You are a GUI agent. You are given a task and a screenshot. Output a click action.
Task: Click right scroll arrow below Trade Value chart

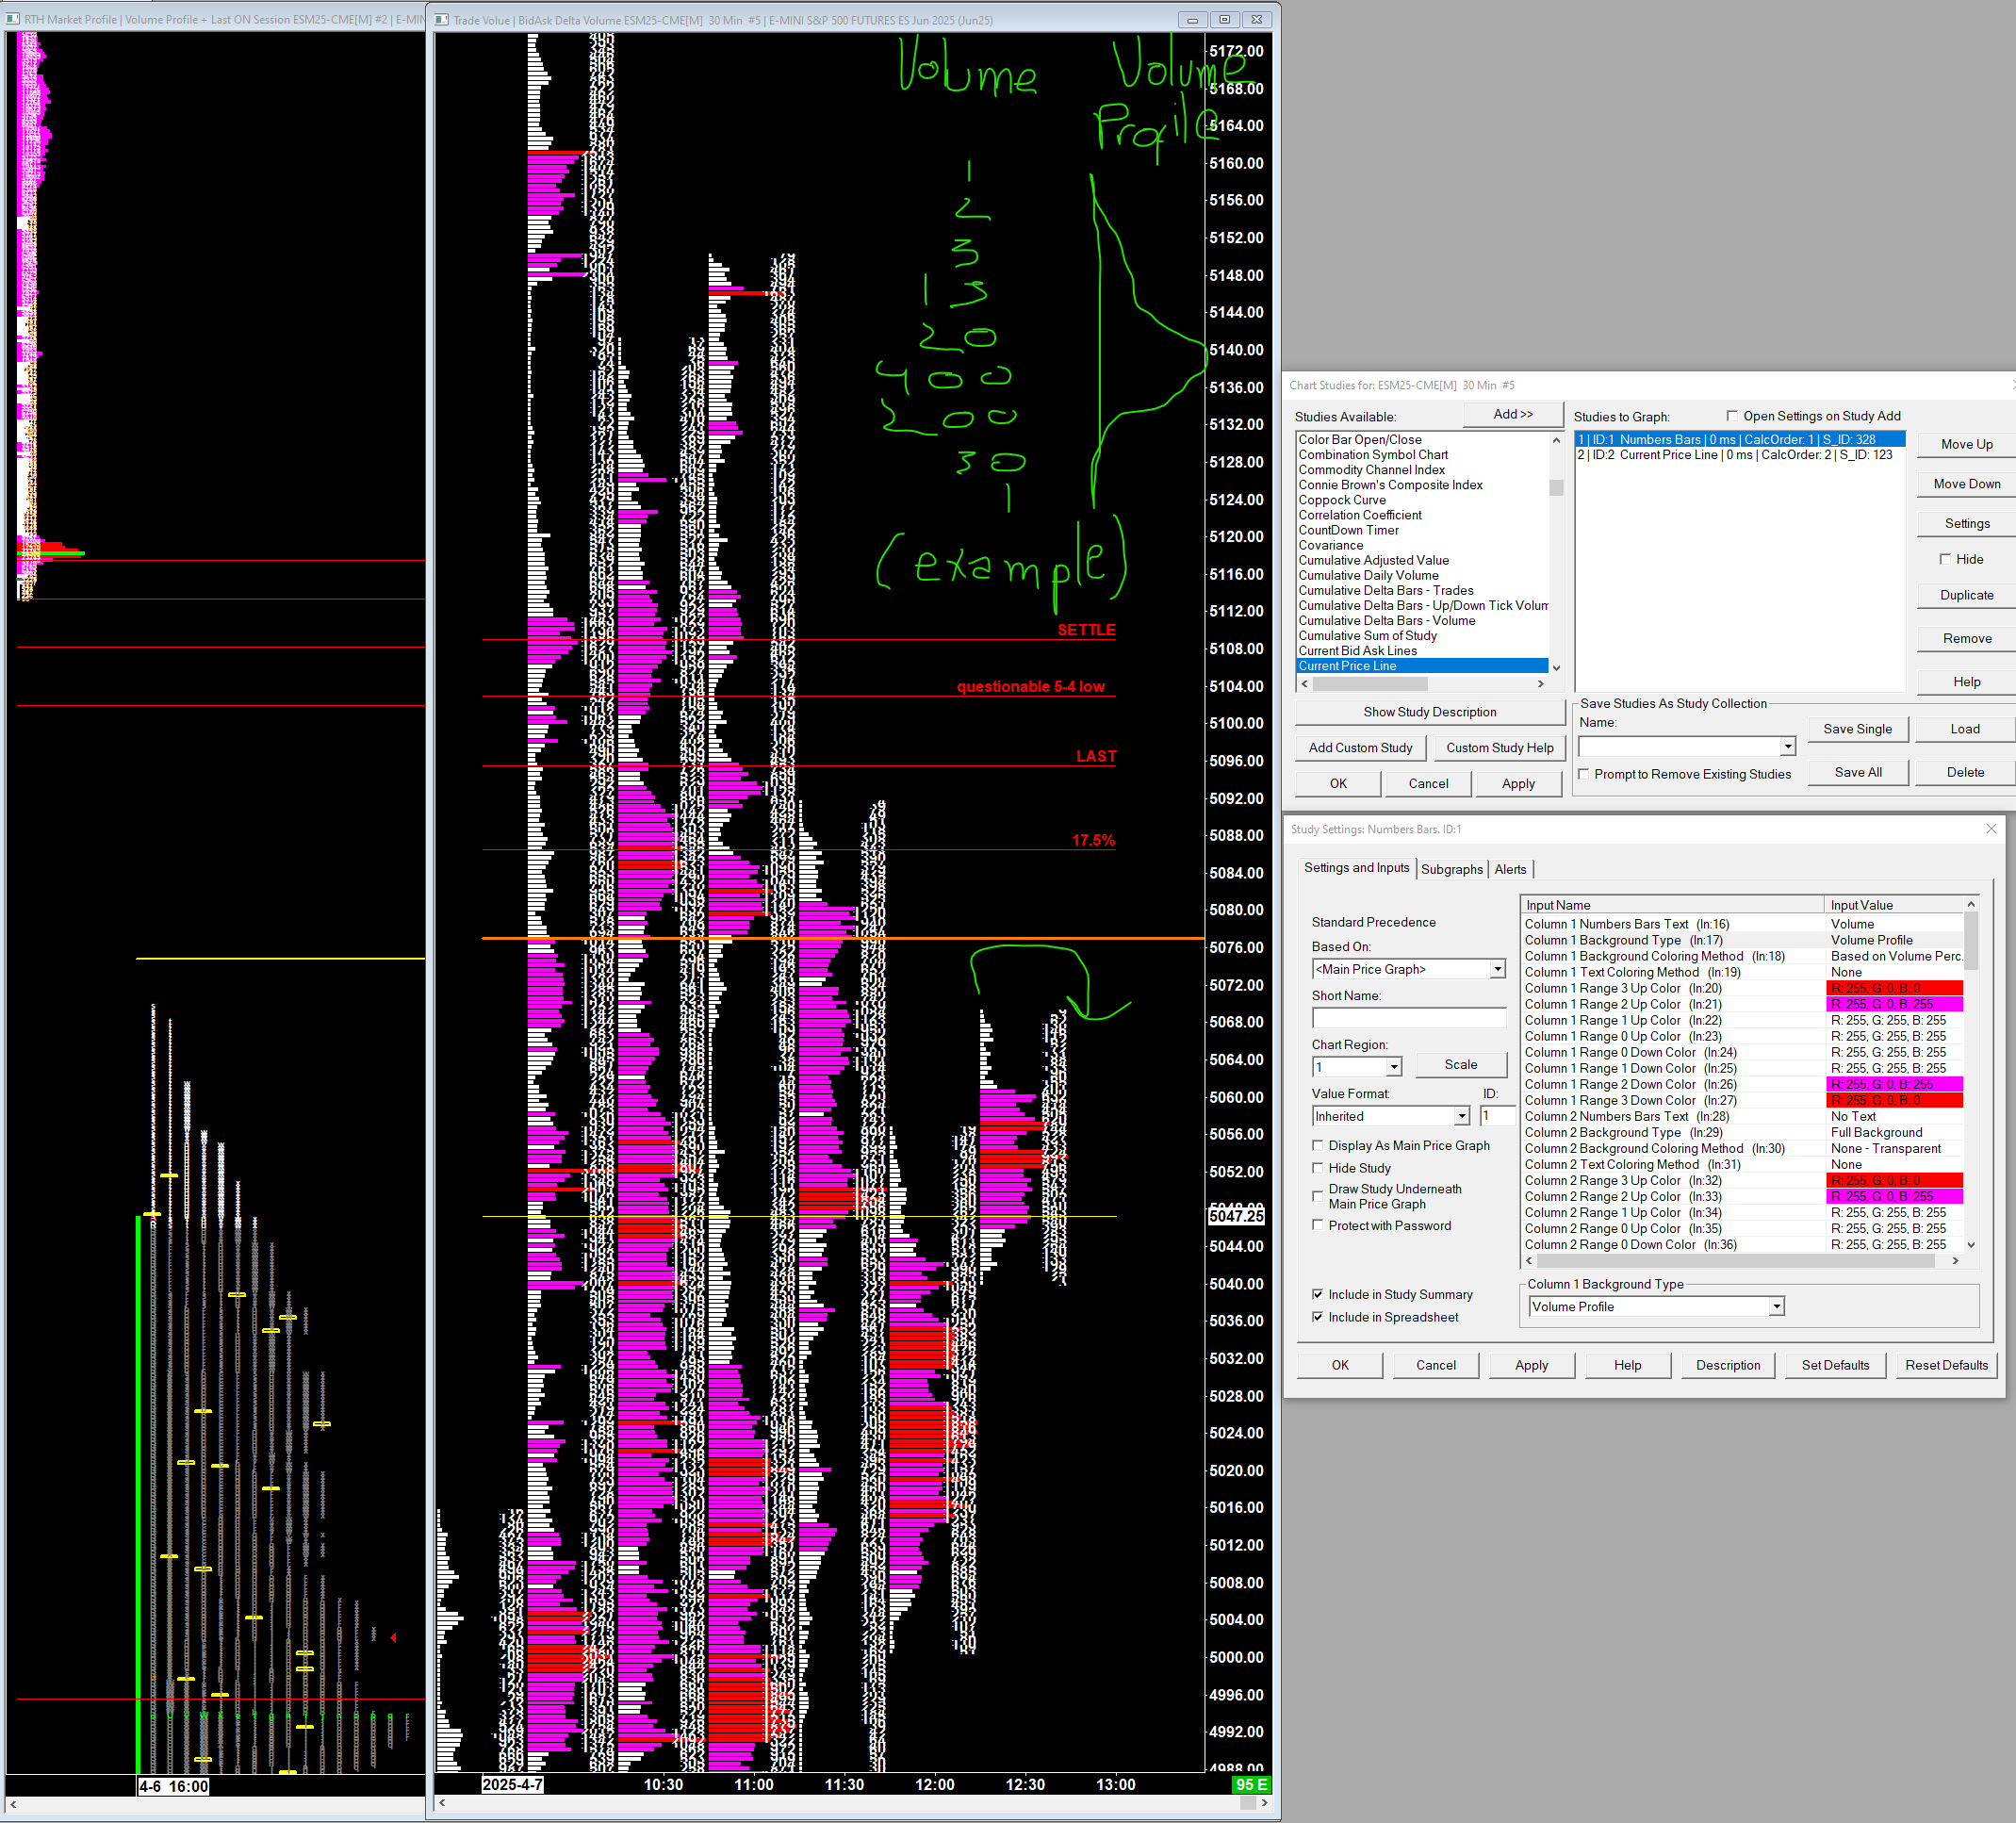(1265, 1803)
